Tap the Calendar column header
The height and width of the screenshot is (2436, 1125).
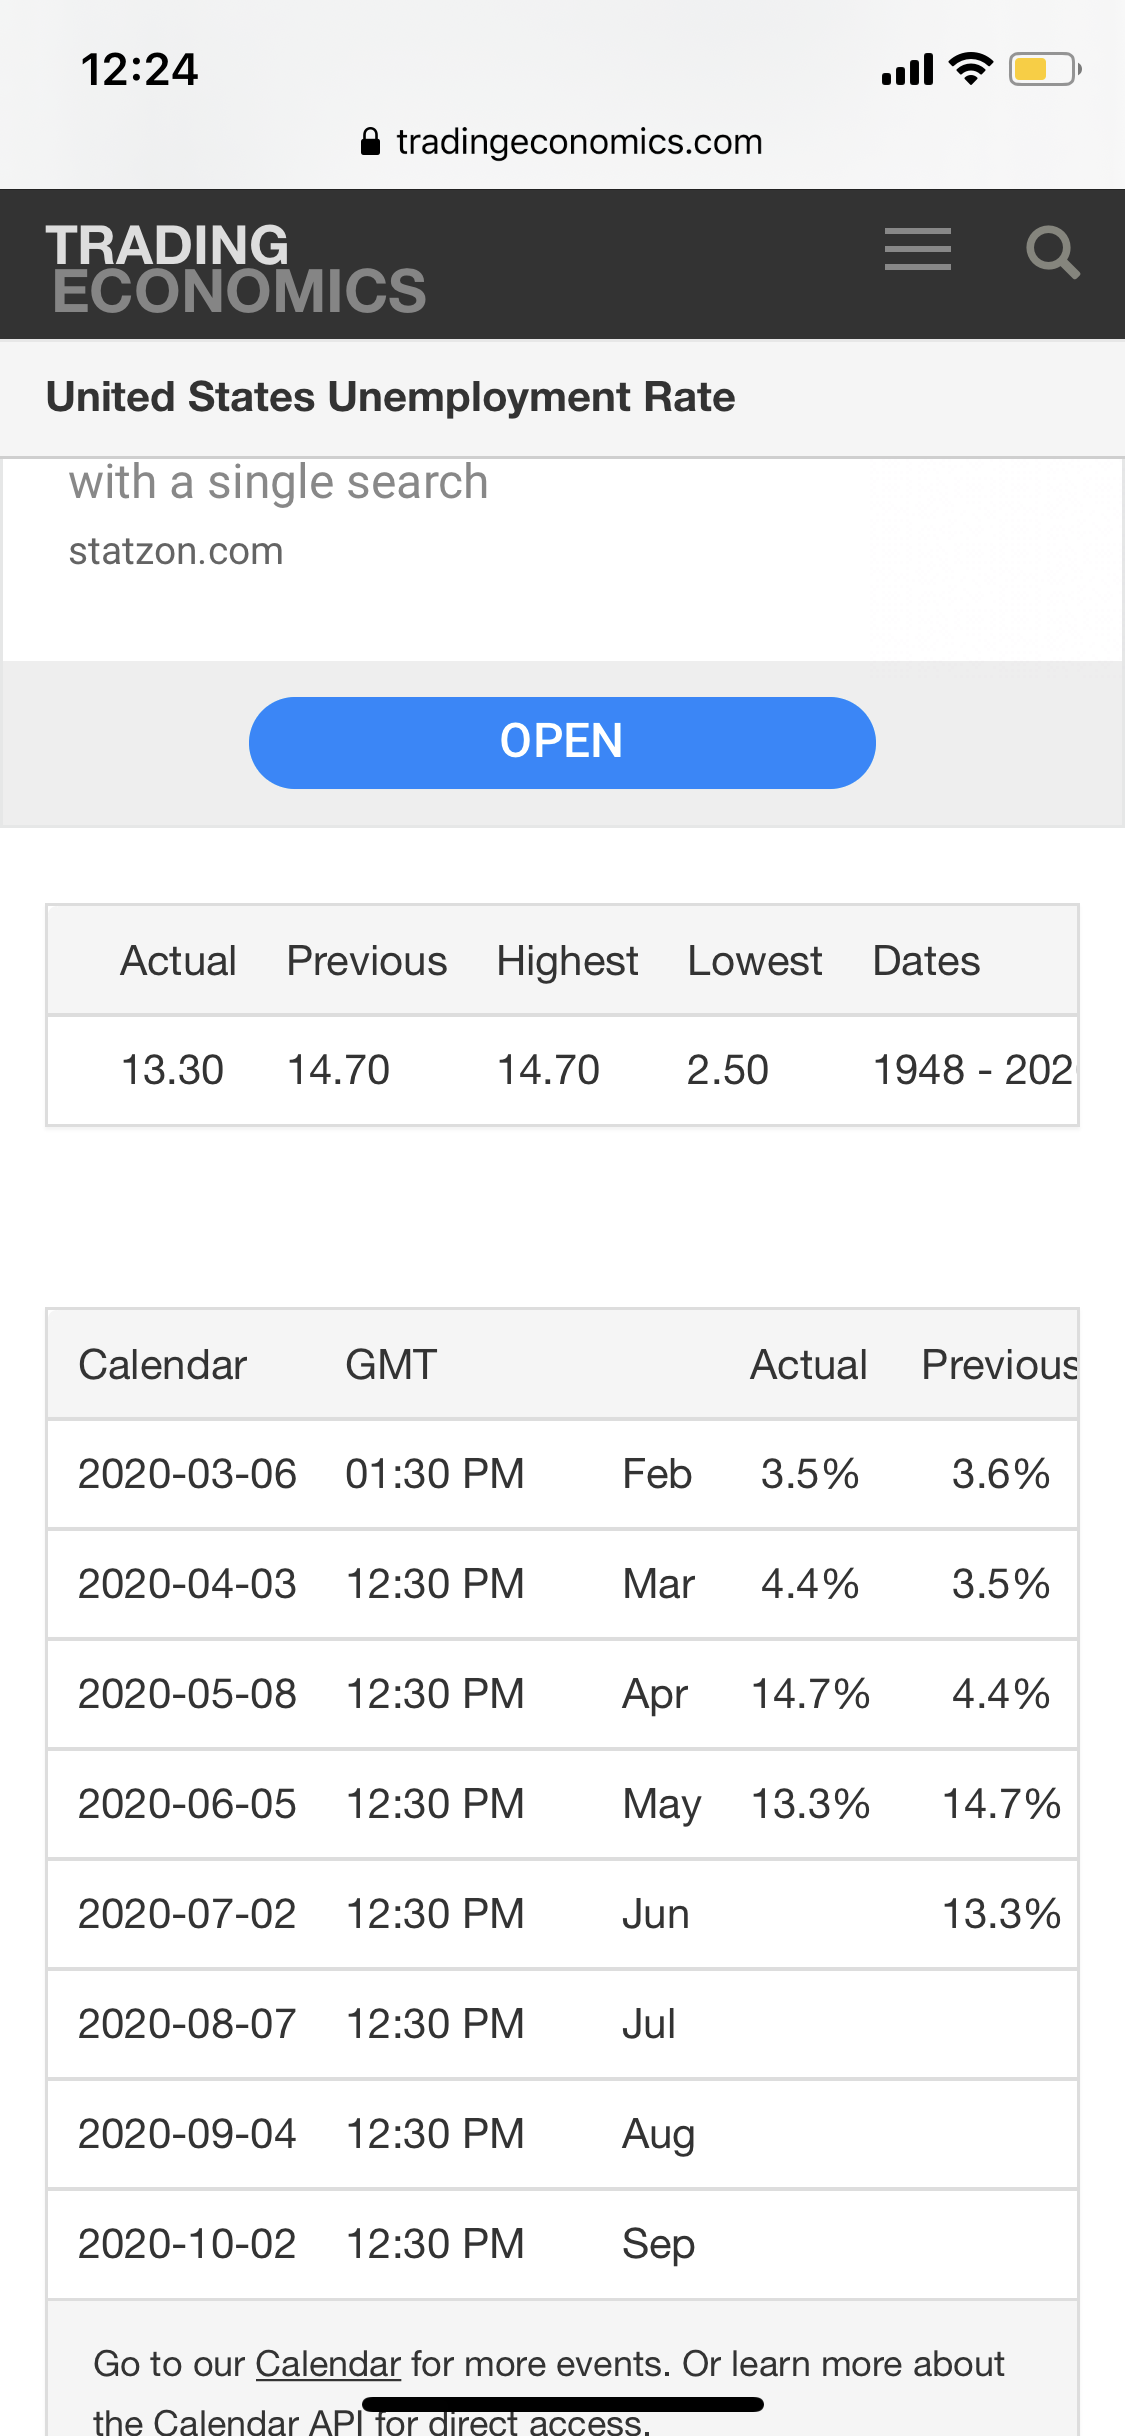(x=163, y=1365)
